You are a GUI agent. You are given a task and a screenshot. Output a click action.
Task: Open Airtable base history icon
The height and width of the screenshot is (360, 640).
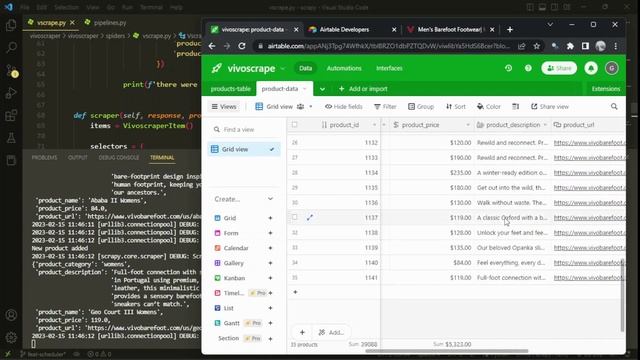[x=508, y=68]
